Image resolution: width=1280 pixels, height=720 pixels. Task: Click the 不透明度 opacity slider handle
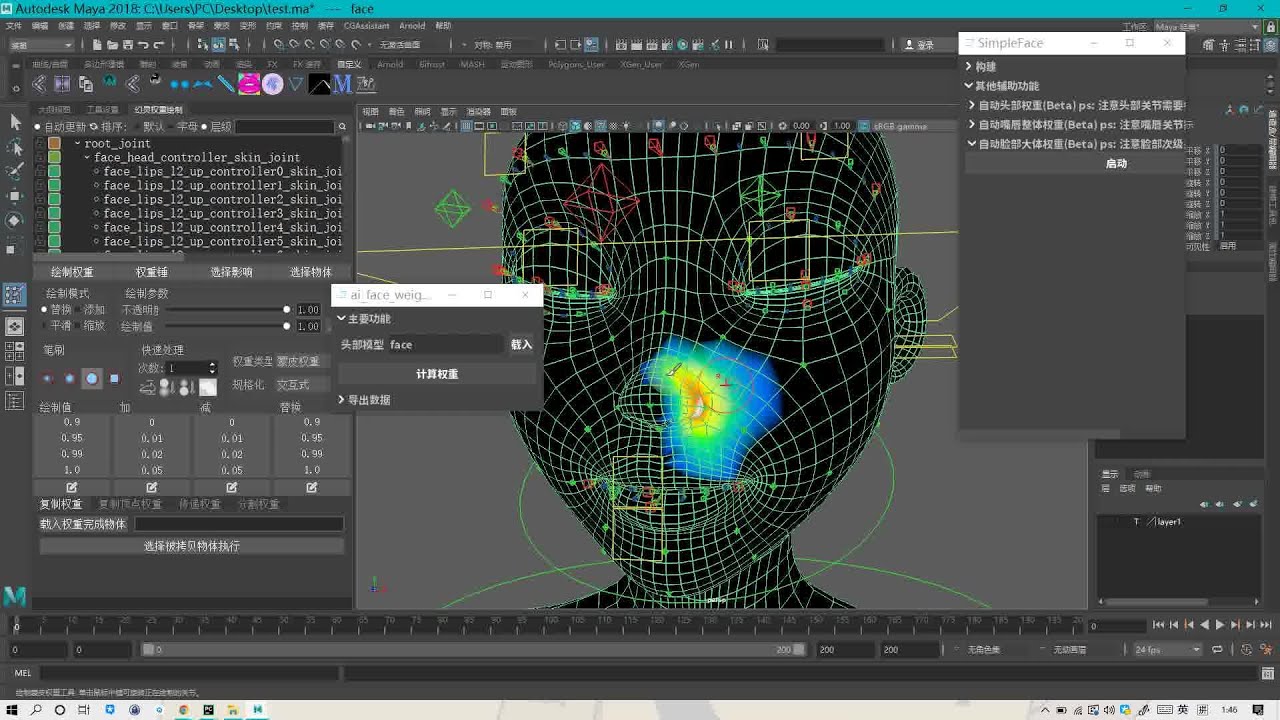pos(287,310)
